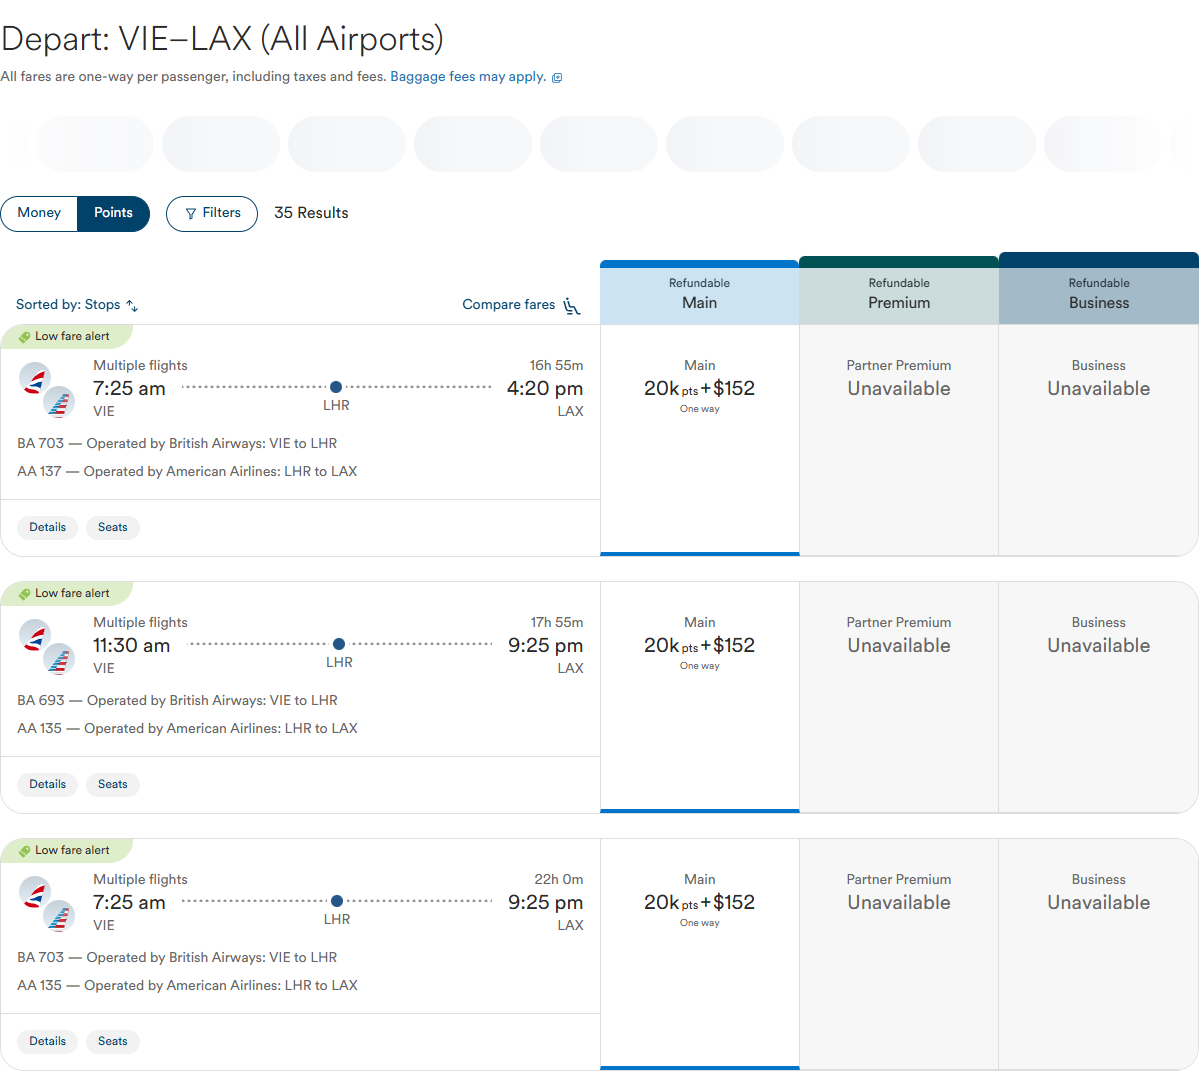
Task: Select the Refundable Premium column tab
Action: [x=898, y=294]
